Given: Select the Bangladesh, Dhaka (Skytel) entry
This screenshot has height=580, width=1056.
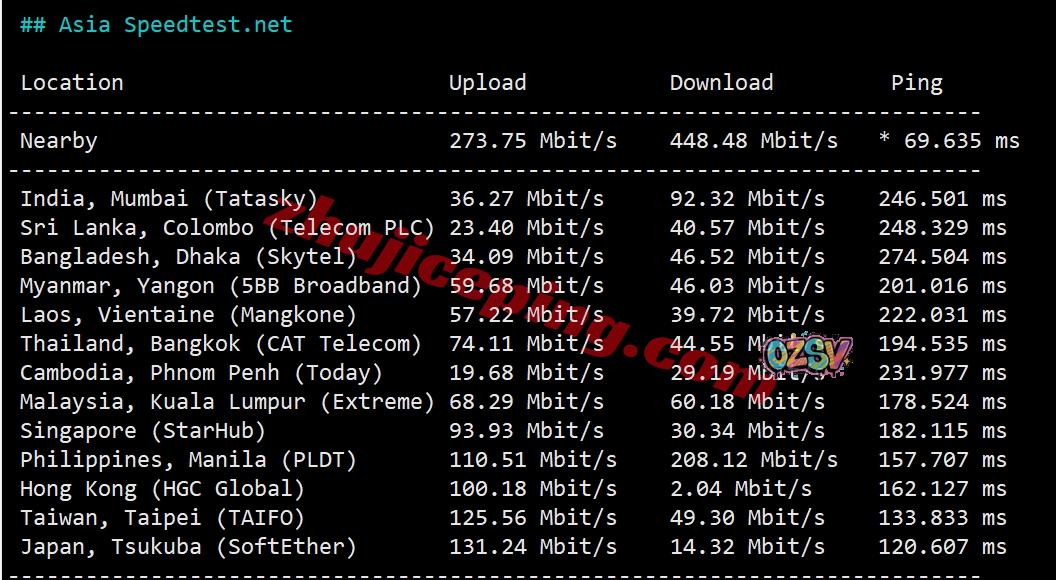Looking at the screenshot, I should (188, 257).
